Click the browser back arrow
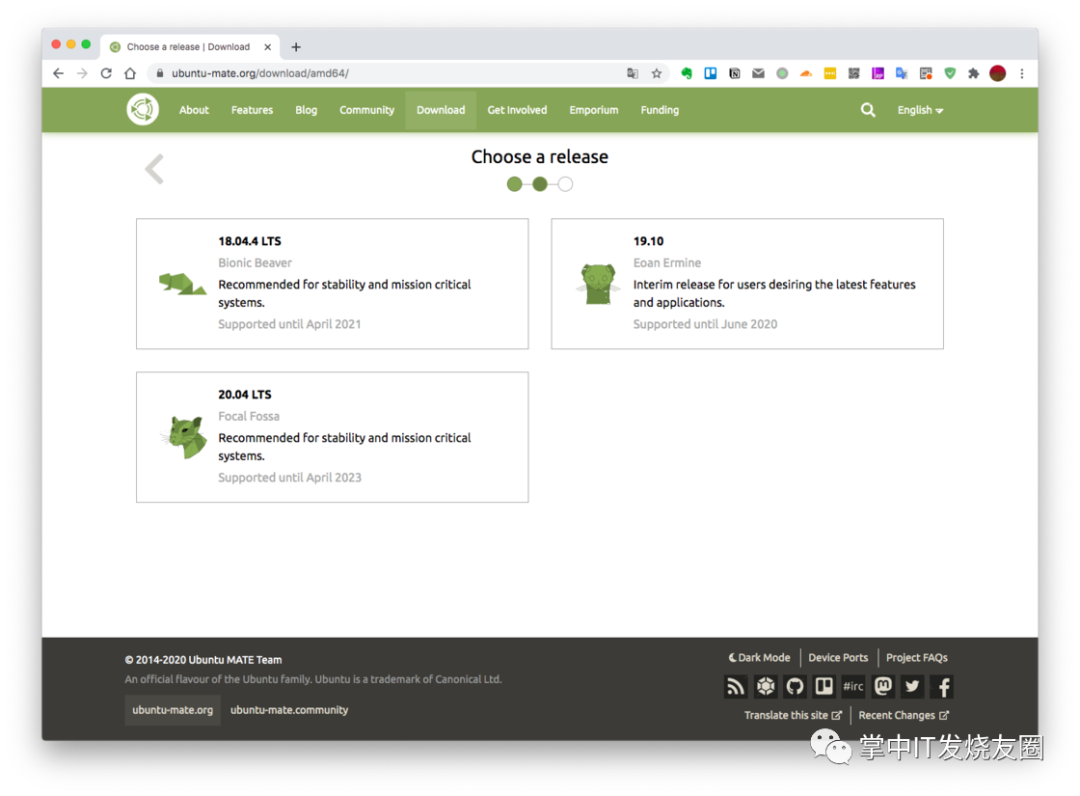The width and height of the screenshot is (1080, 796). [x=58, y=73]
